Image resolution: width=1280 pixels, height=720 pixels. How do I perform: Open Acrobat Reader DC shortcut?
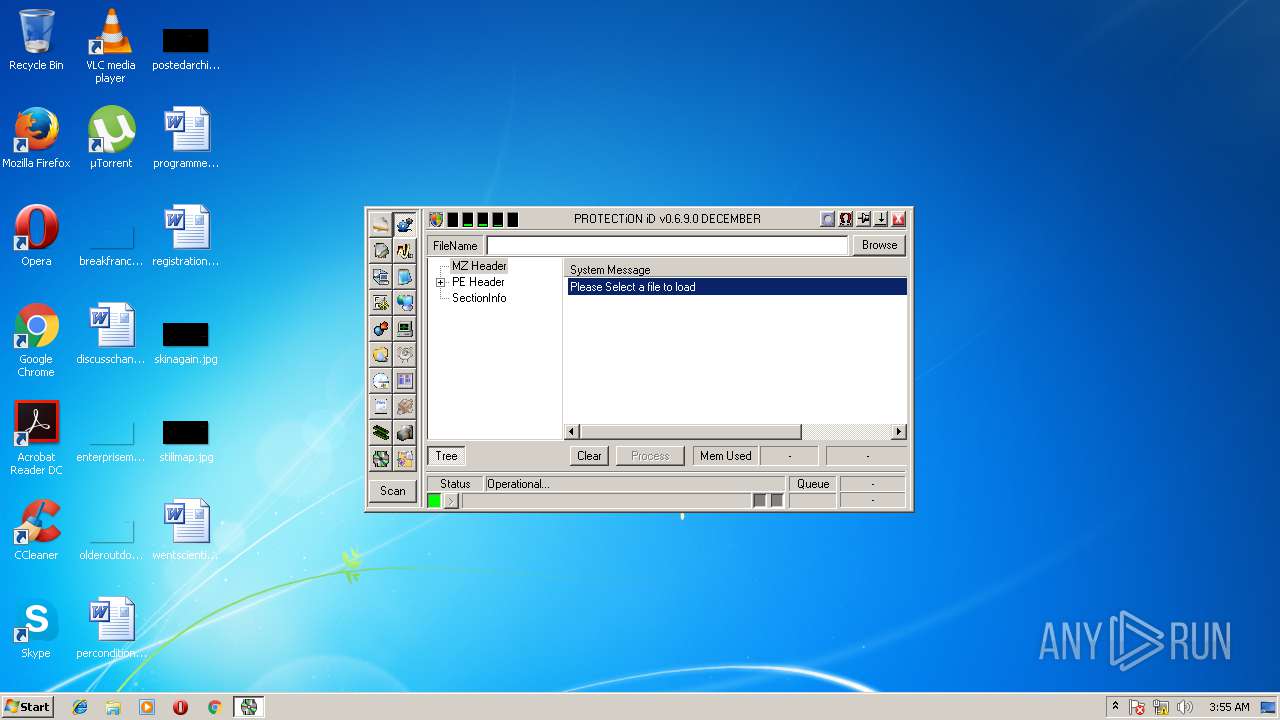point(36,438)
